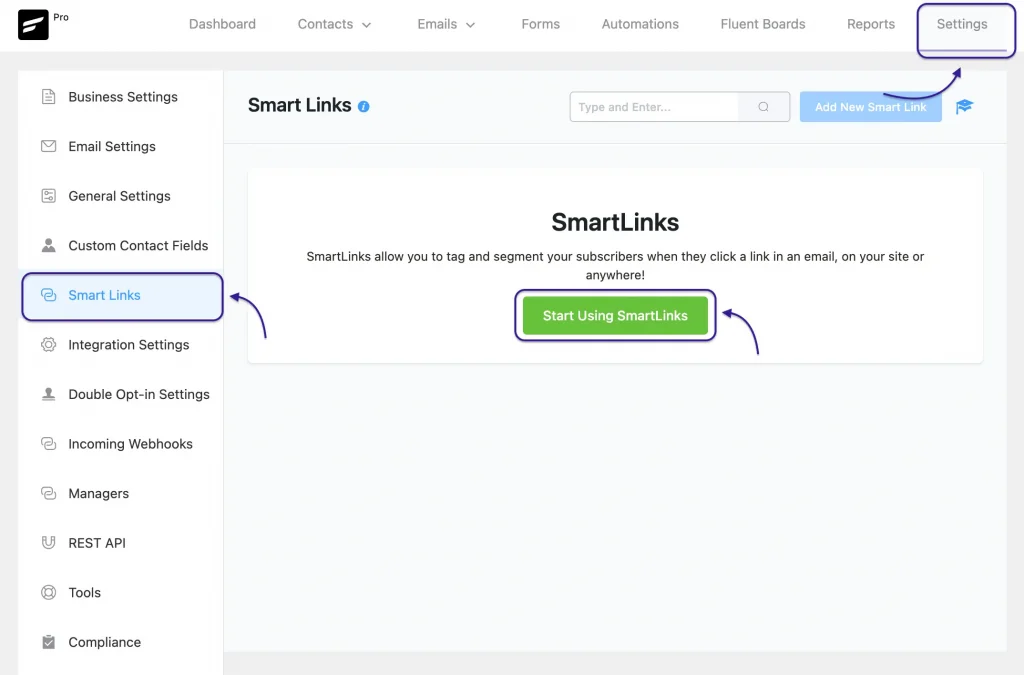Switch to the Dashboard menu item
The width and height of the screenshot is (1024, 675).
(222, 23)
